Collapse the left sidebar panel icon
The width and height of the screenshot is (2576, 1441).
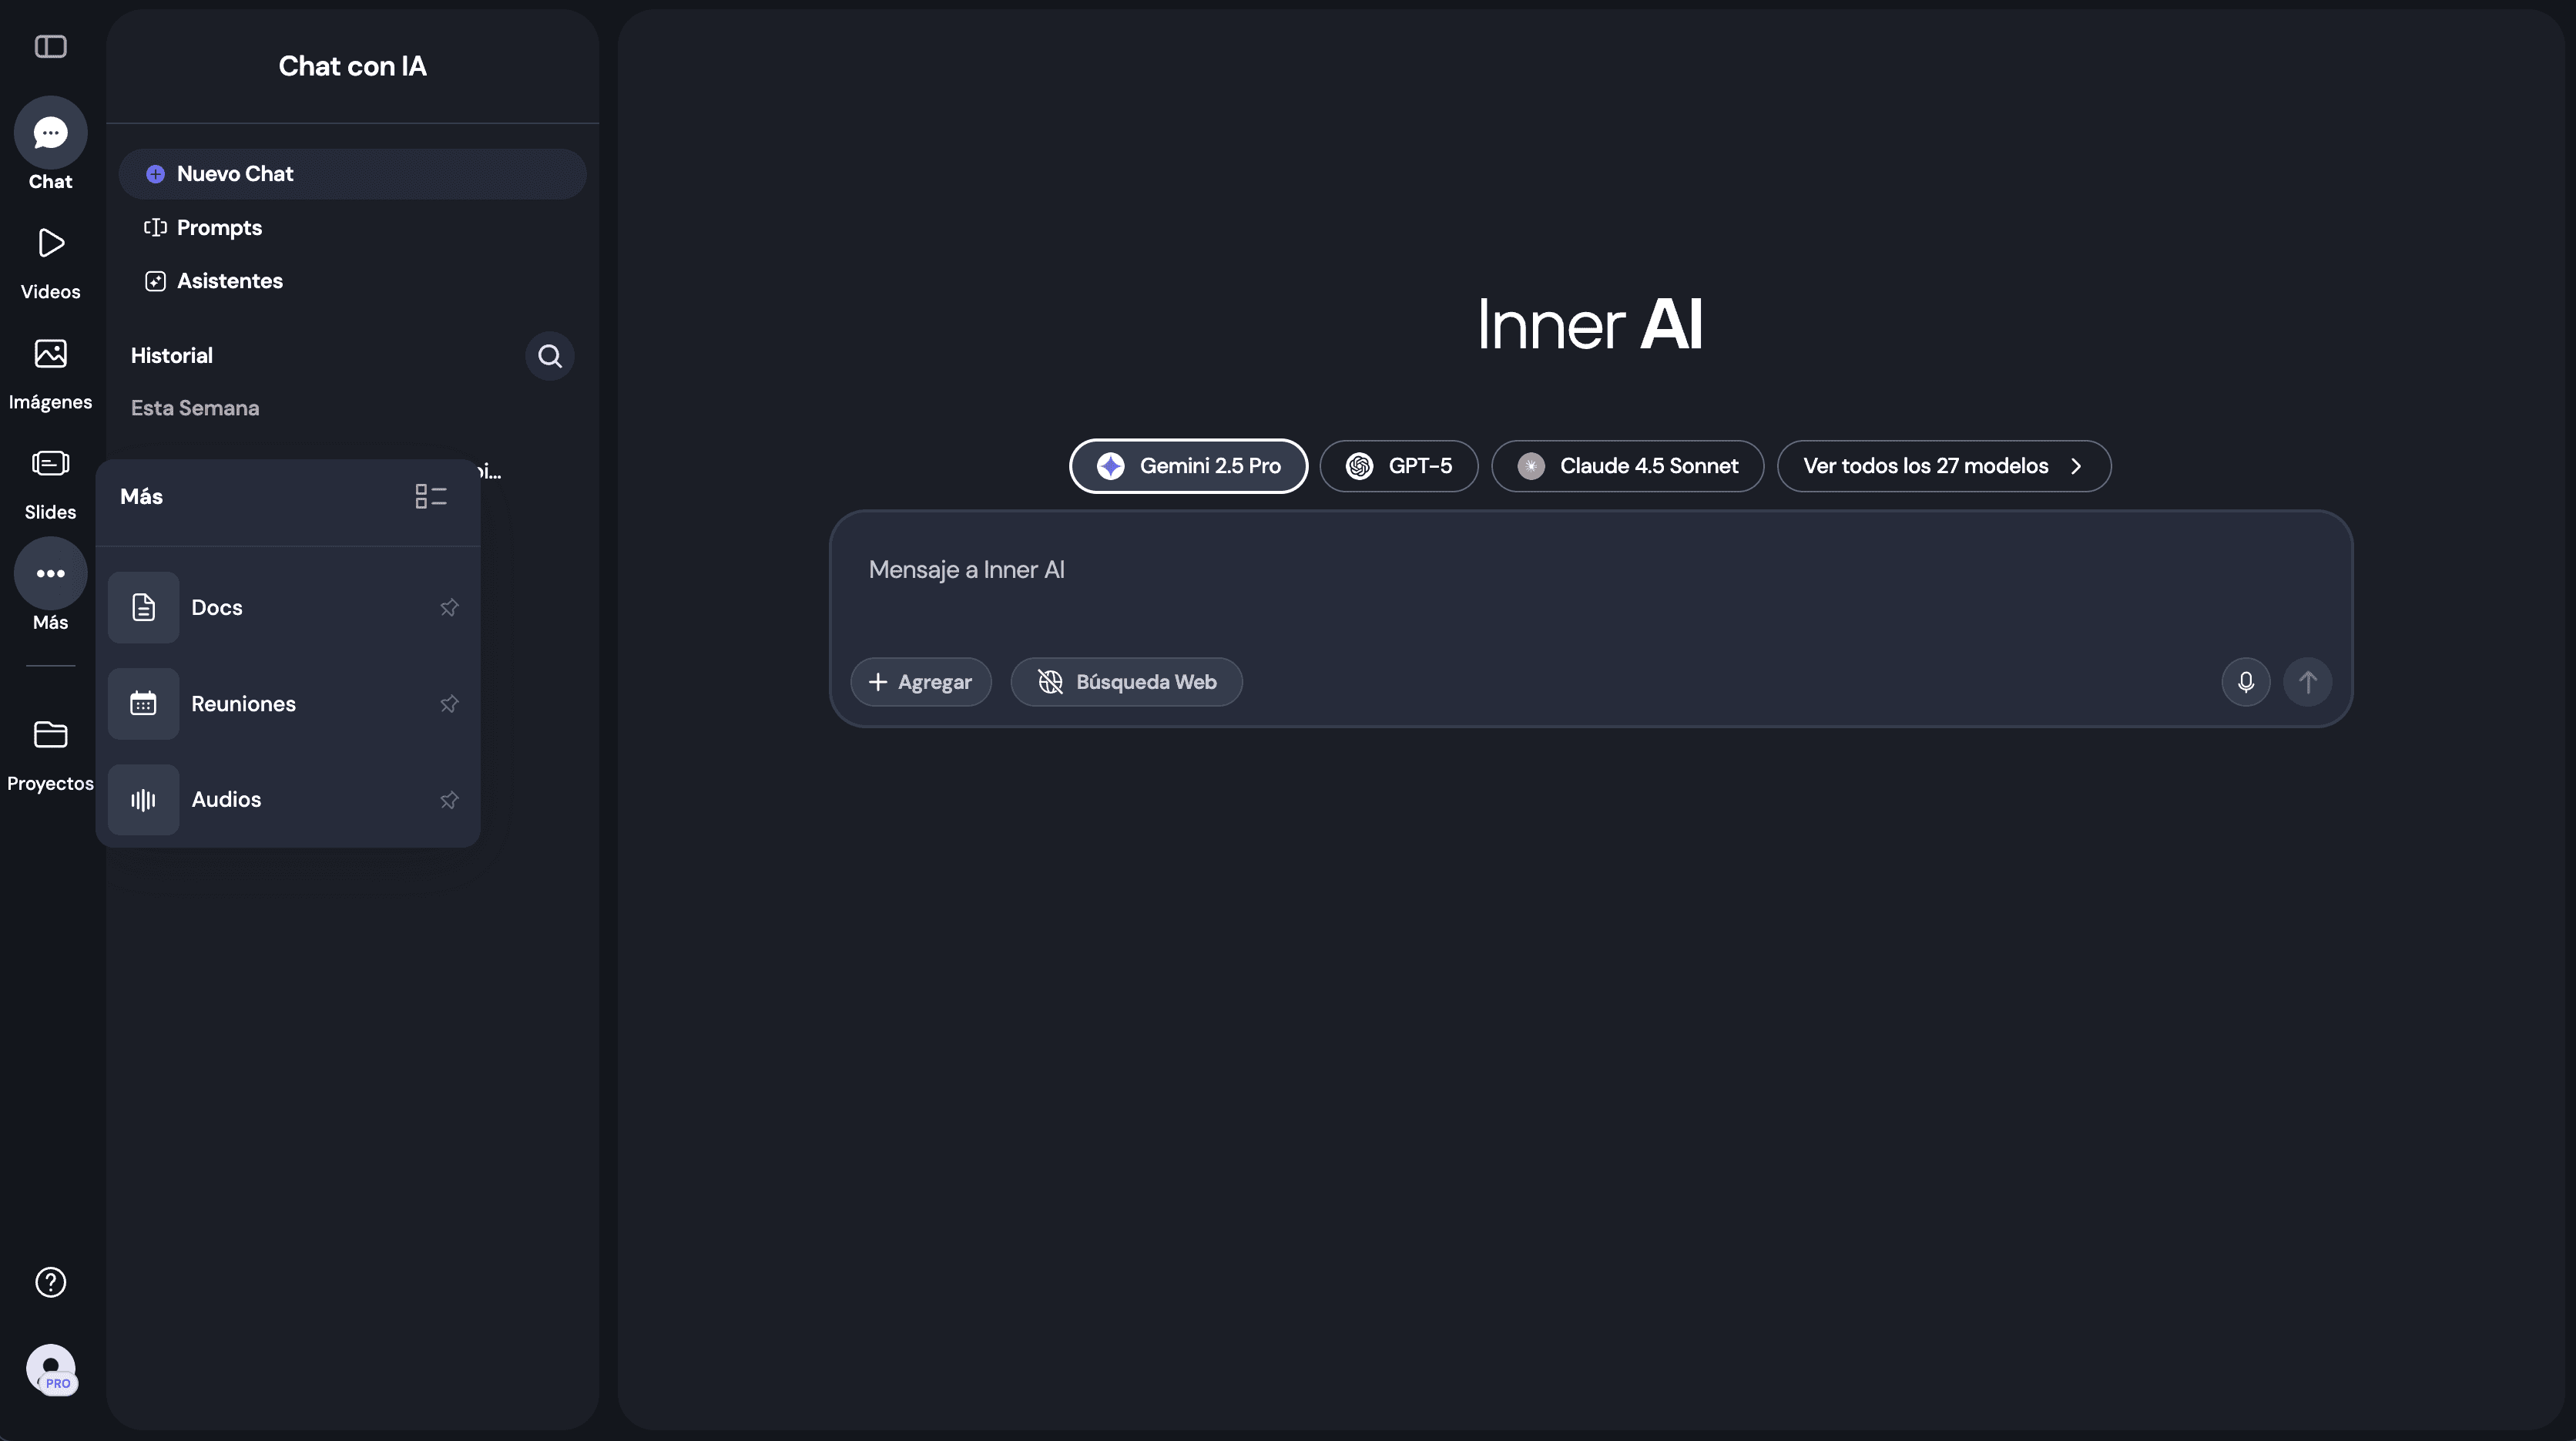coord(50,47)
